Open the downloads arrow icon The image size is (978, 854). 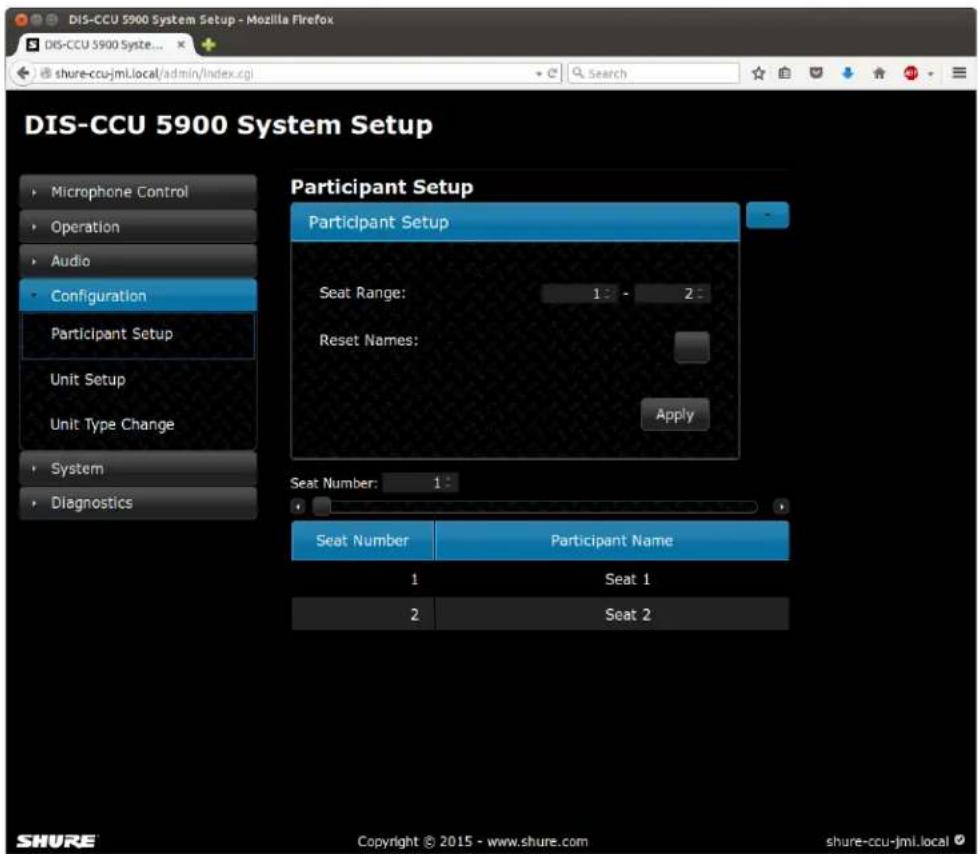point(848,73)
